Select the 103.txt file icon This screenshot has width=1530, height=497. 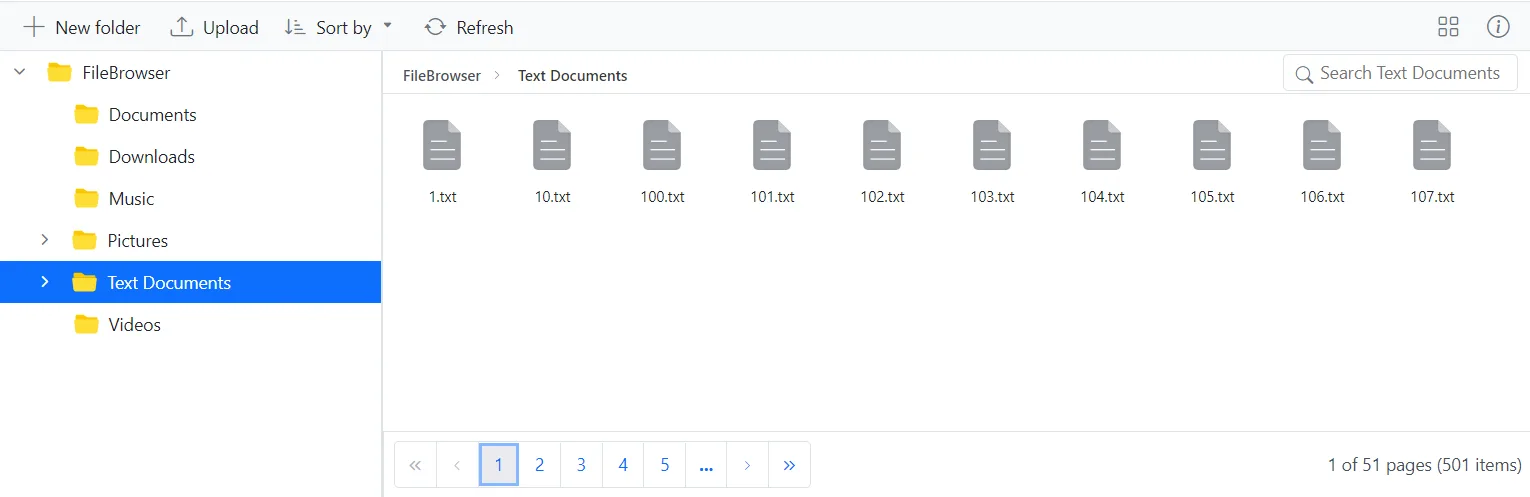tap(992, 145)
